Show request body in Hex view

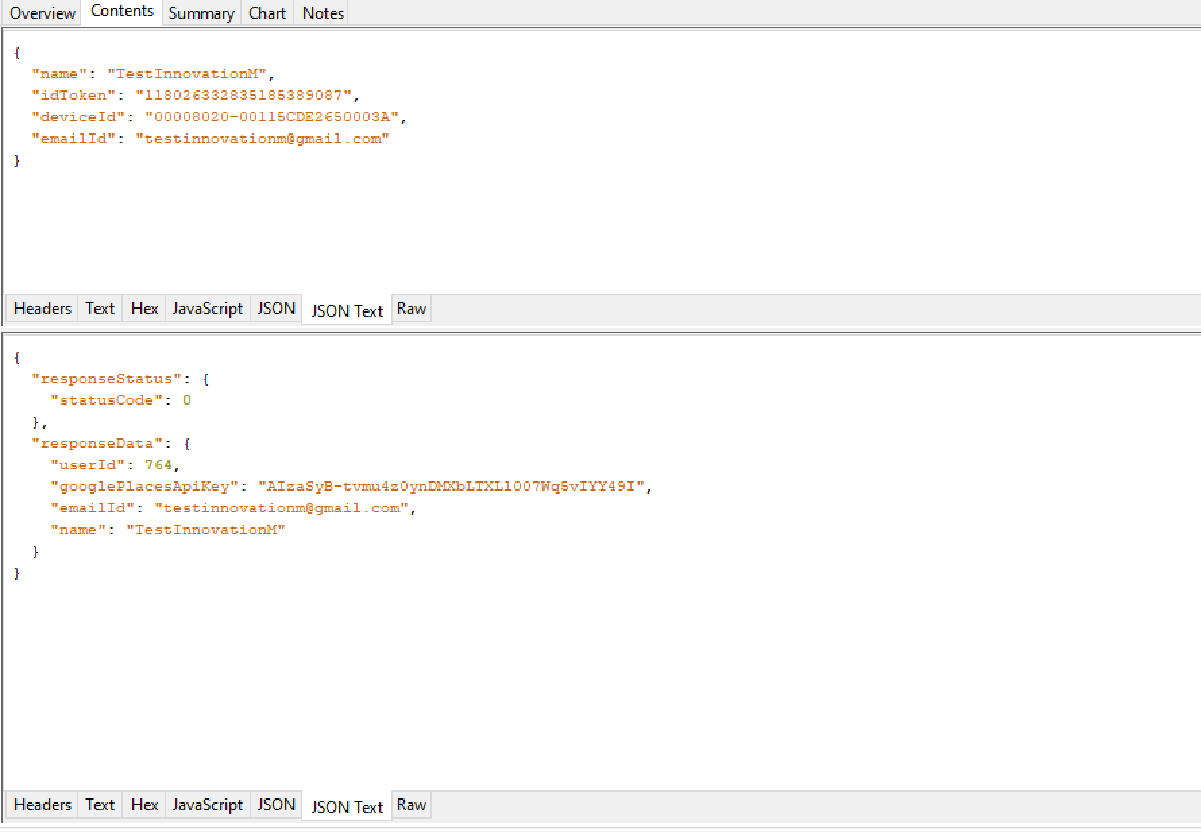point(144,308)
